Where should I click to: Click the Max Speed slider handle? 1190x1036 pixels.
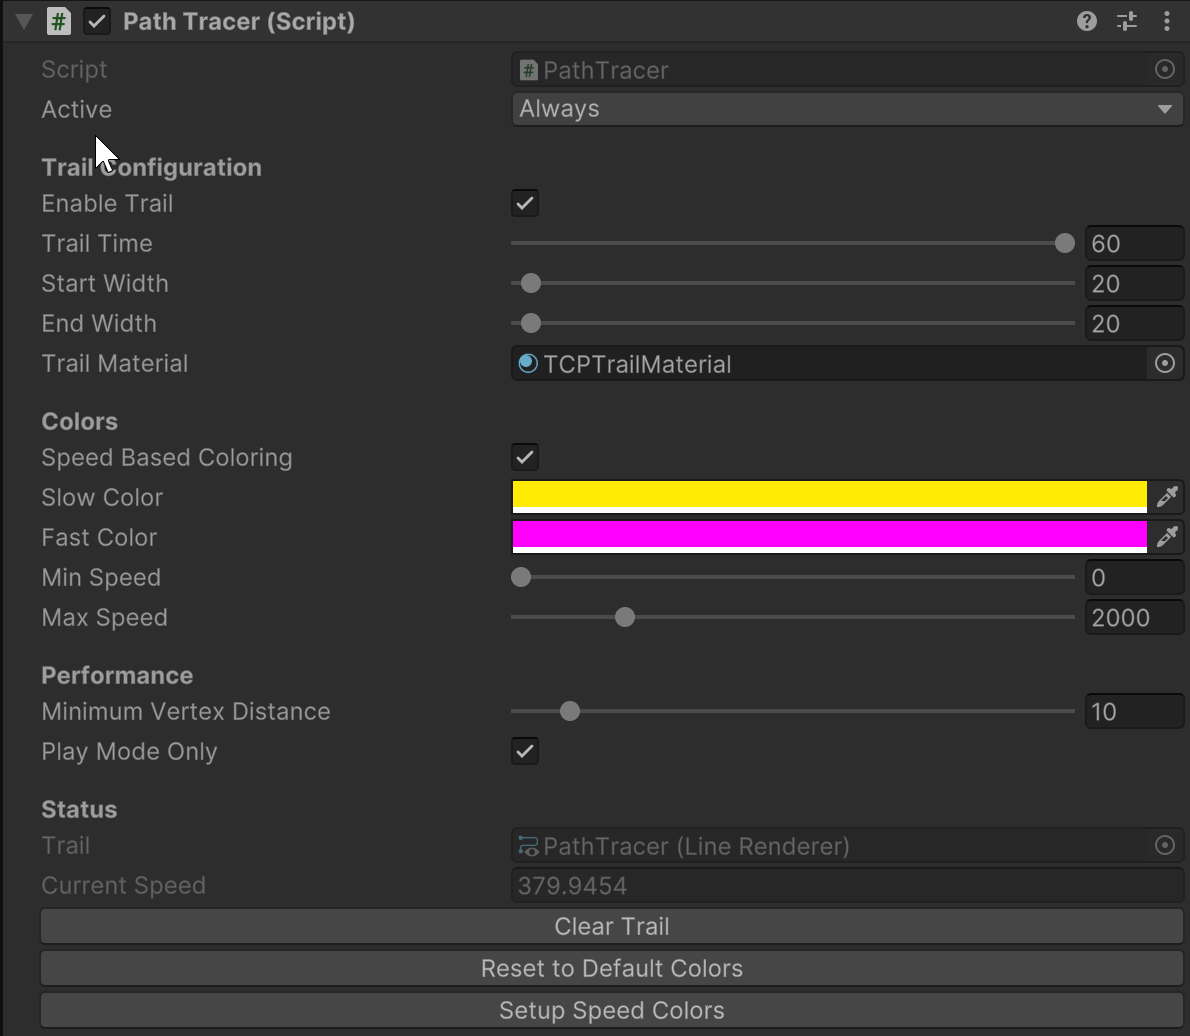pos(625,617)
